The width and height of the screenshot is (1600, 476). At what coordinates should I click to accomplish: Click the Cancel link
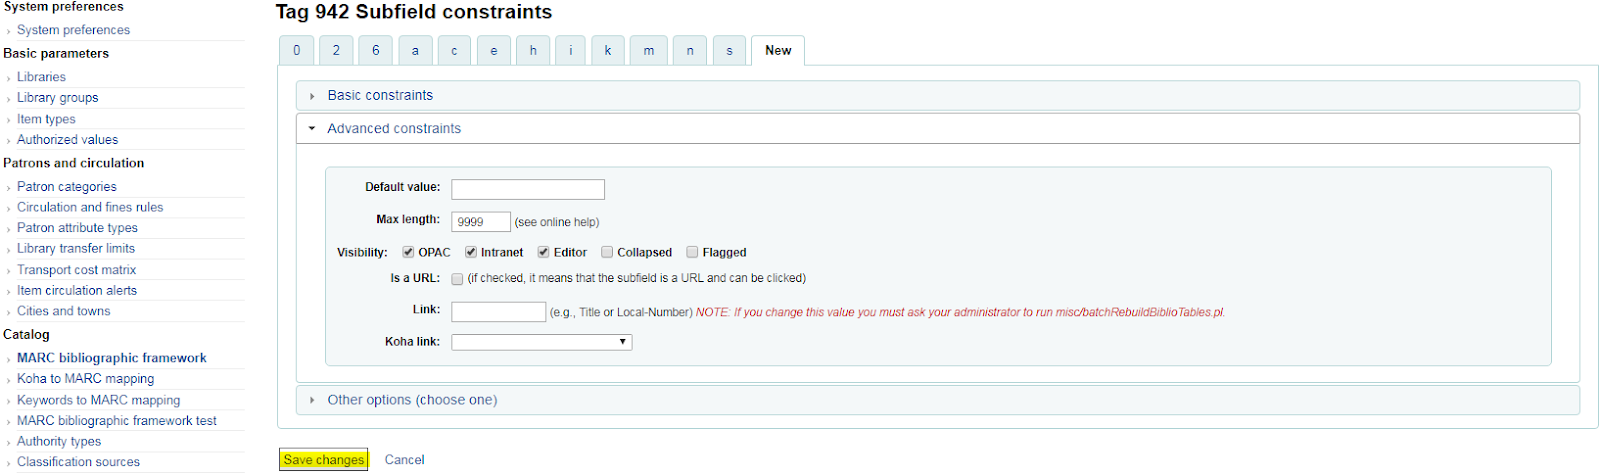pos(405,460)
